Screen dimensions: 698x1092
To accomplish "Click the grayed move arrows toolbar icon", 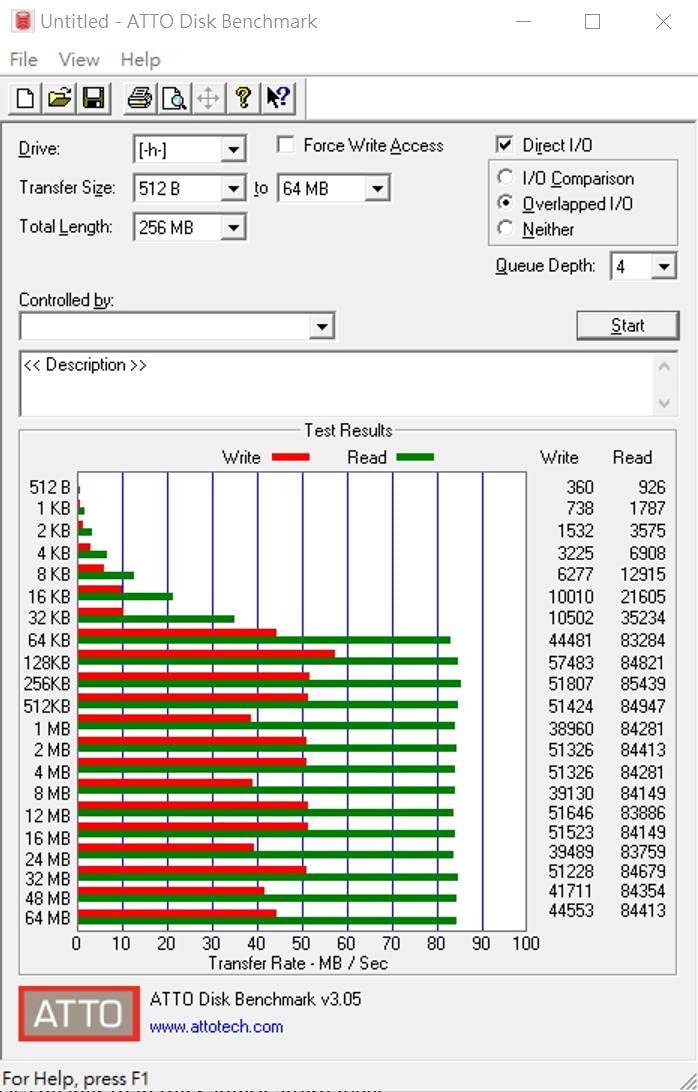I will (208, 98).
